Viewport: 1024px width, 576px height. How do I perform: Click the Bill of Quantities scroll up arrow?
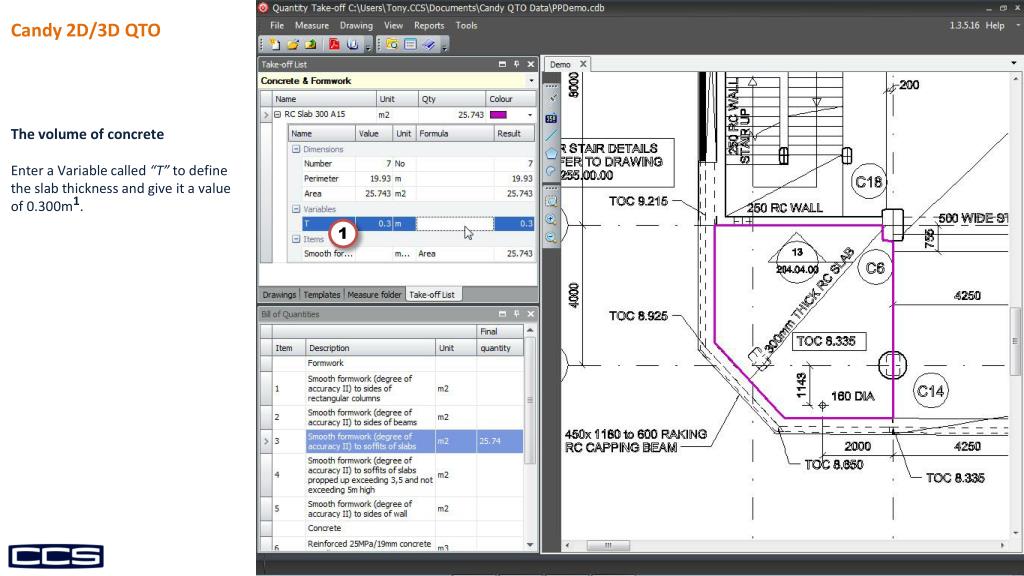click(x=530, y=330)
